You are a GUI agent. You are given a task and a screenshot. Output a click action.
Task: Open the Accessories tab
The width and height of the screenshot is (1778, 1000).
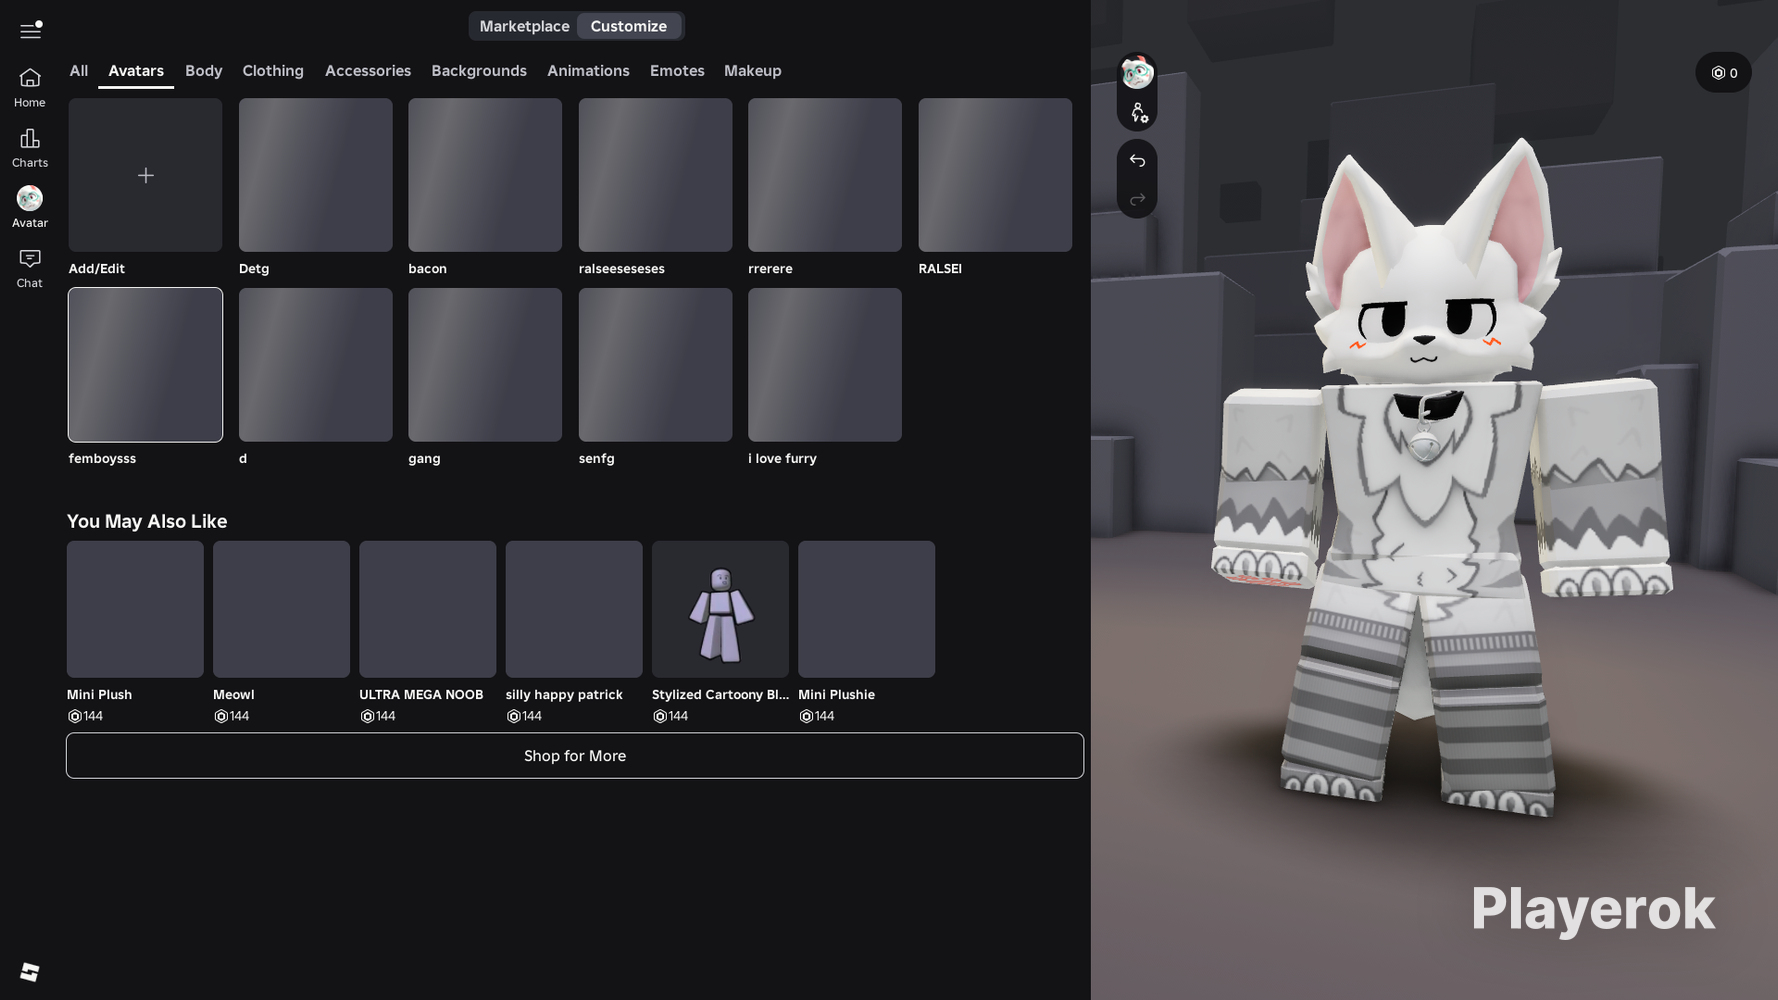[x=368, y=71]
